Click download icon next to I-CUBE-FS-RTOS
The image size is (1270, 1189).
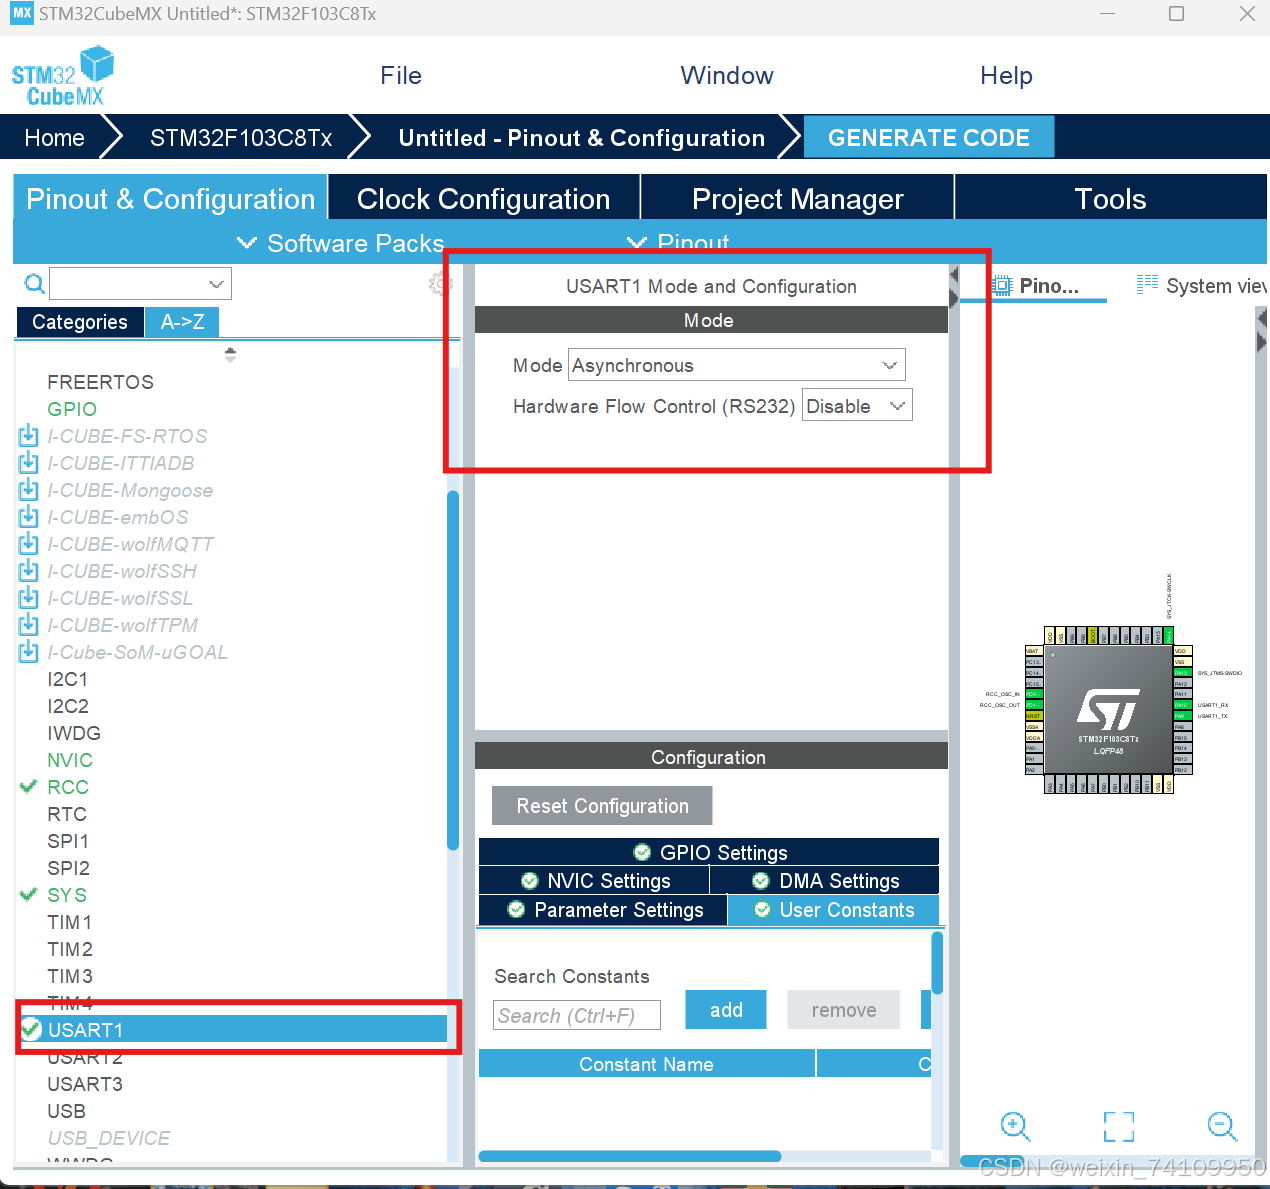coord(29,435)
